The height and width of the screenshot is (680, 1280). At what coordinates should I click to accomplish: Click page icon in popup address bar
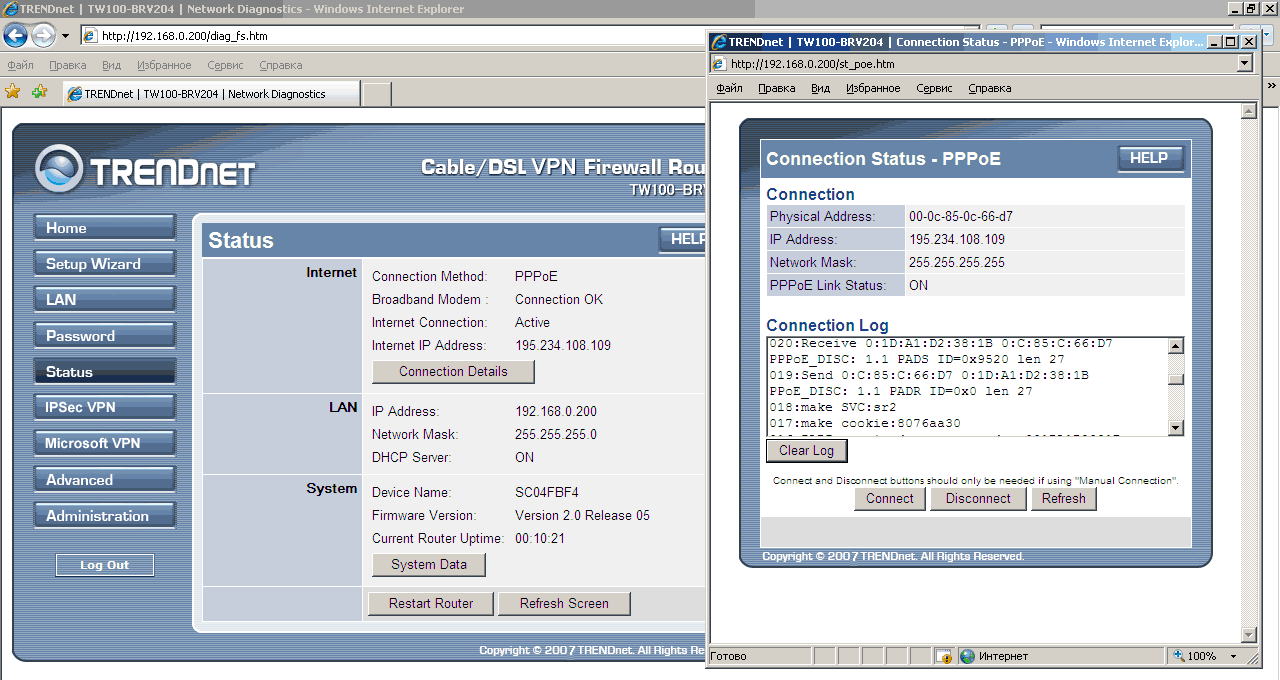(719, 64)
